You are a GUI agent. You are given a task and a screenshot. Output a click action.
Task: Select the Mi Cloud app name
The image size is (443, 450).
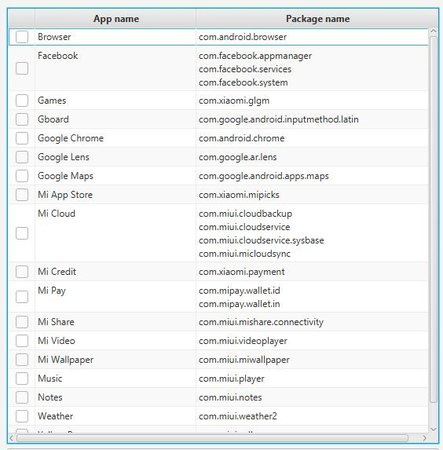pyautogui.click(x=56, y=213)
